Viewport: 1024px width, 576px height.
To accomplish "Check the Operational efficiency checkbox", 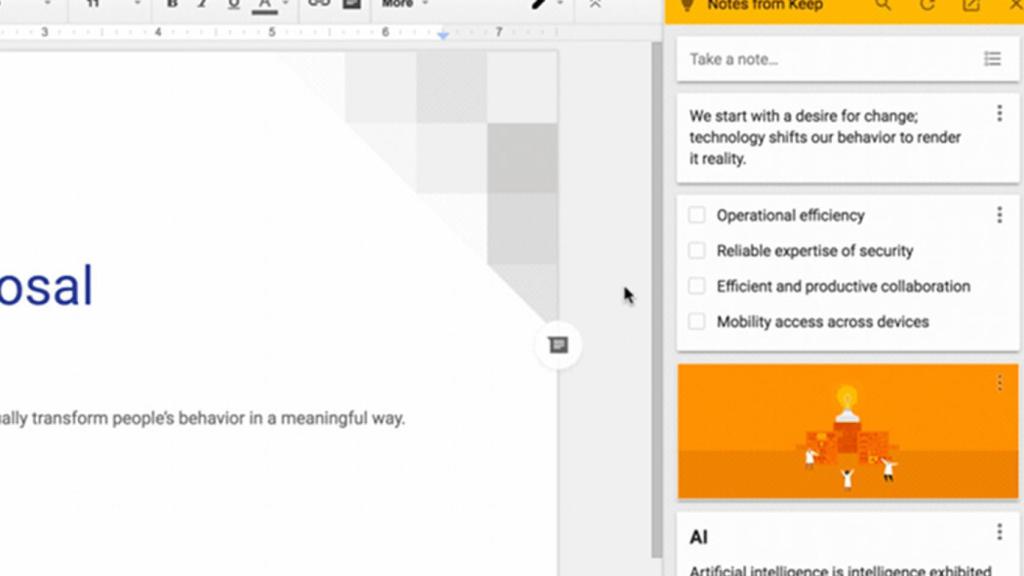I will [x=697, y=215].
